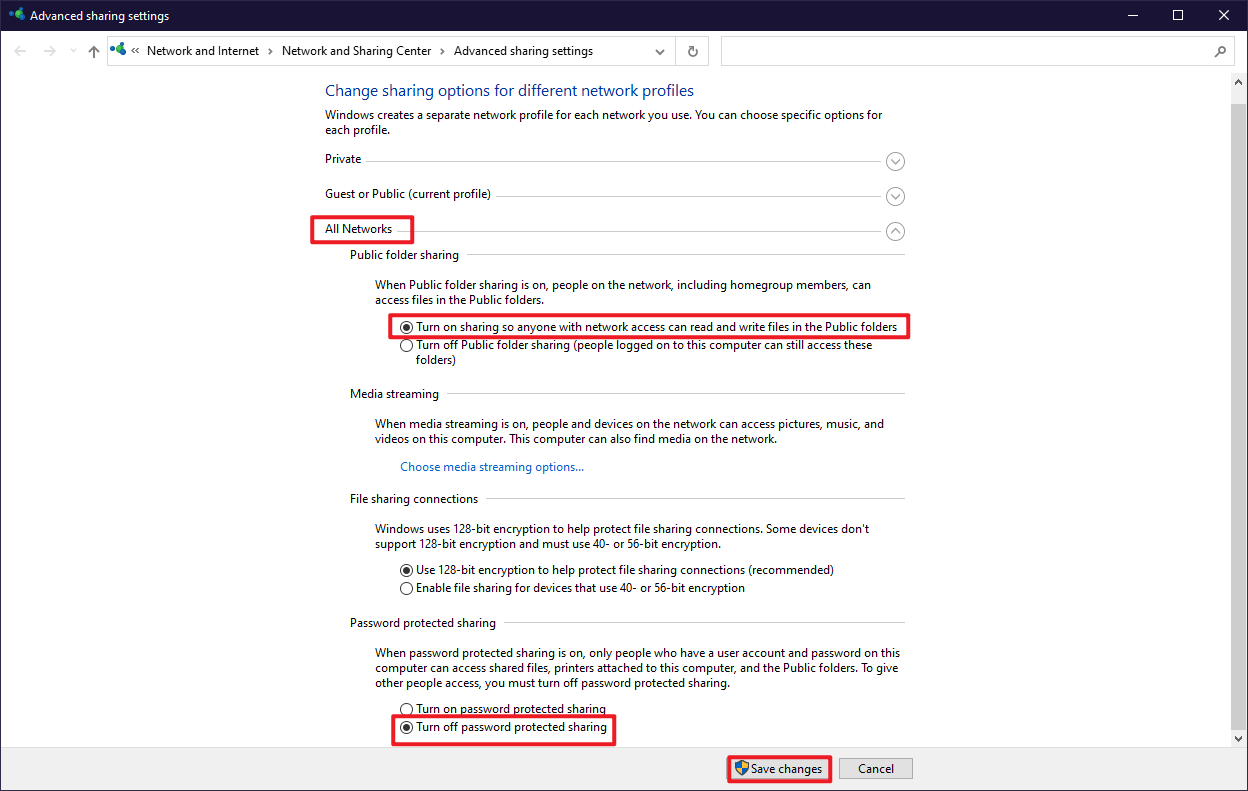Expand the Private profile section
Viewport: 1248px width, 791px height.
895,161
